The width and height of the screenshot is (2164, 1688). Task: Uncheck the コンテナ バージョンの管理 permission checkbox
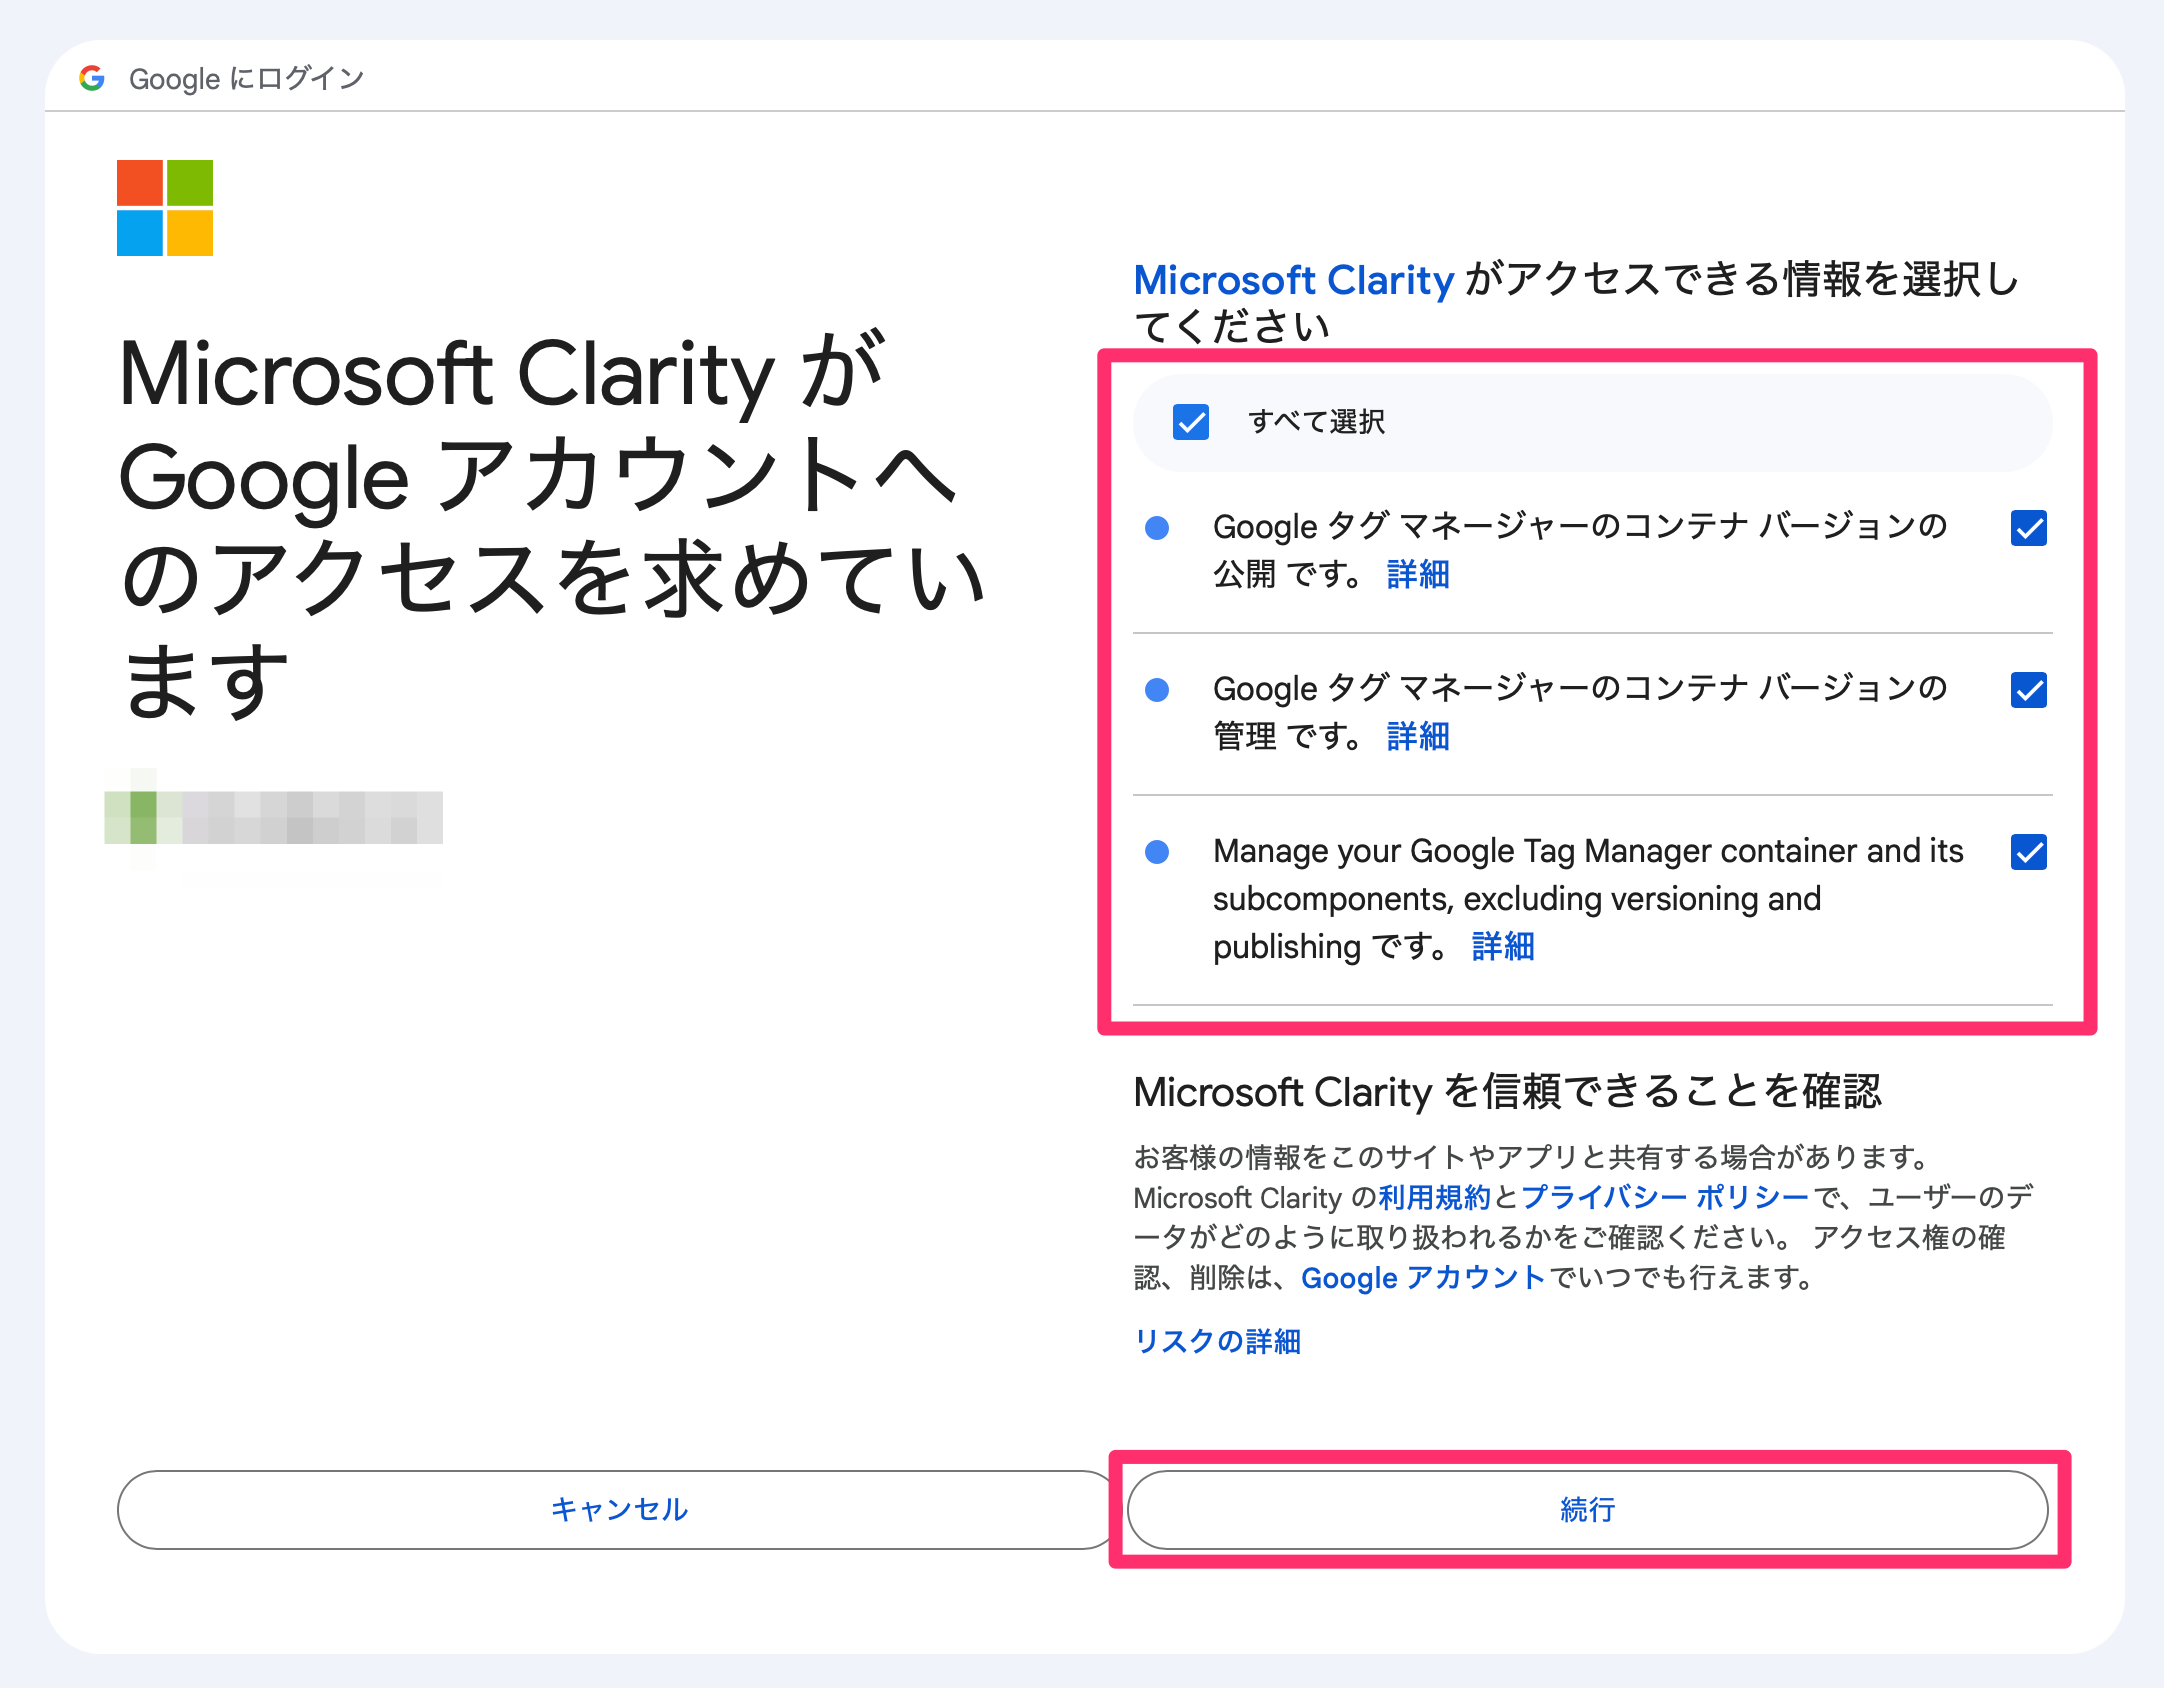pyautogui.click(x=2029, y=690)
